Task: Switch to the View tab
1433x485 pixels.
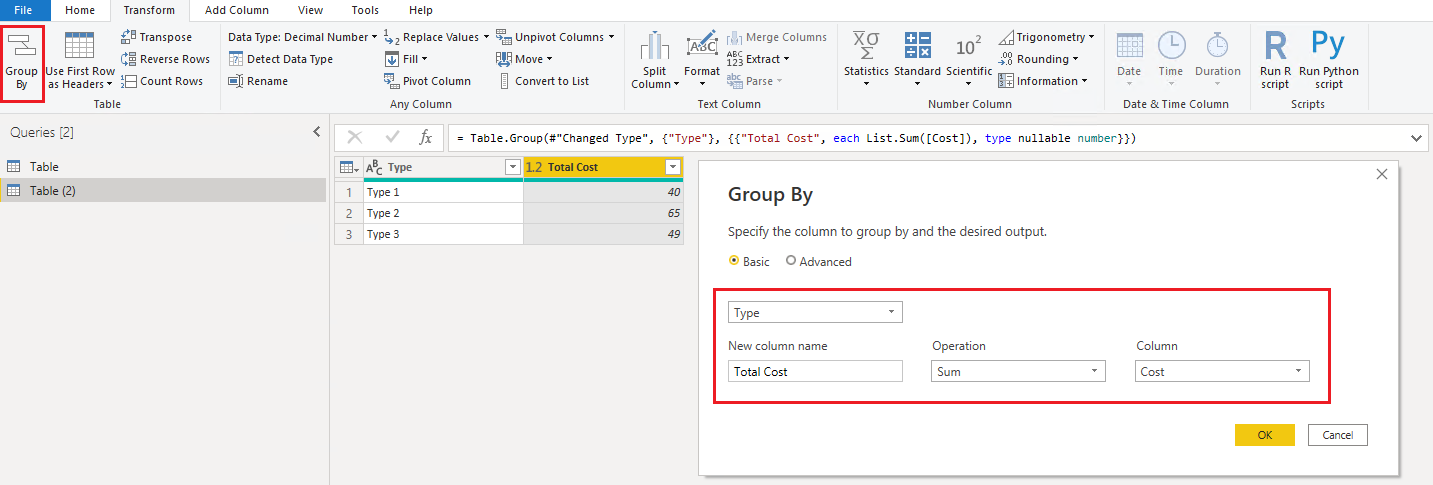Action: click(x=310, y=10)
